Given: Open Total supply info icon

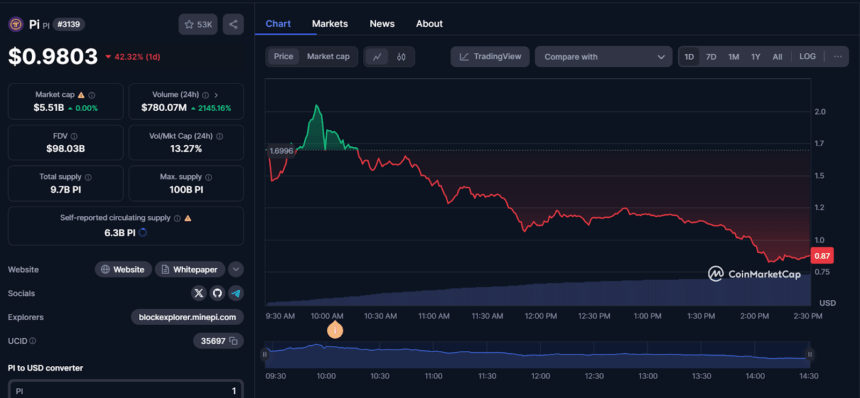Looking at the screenshot, I should click(88, 177).
